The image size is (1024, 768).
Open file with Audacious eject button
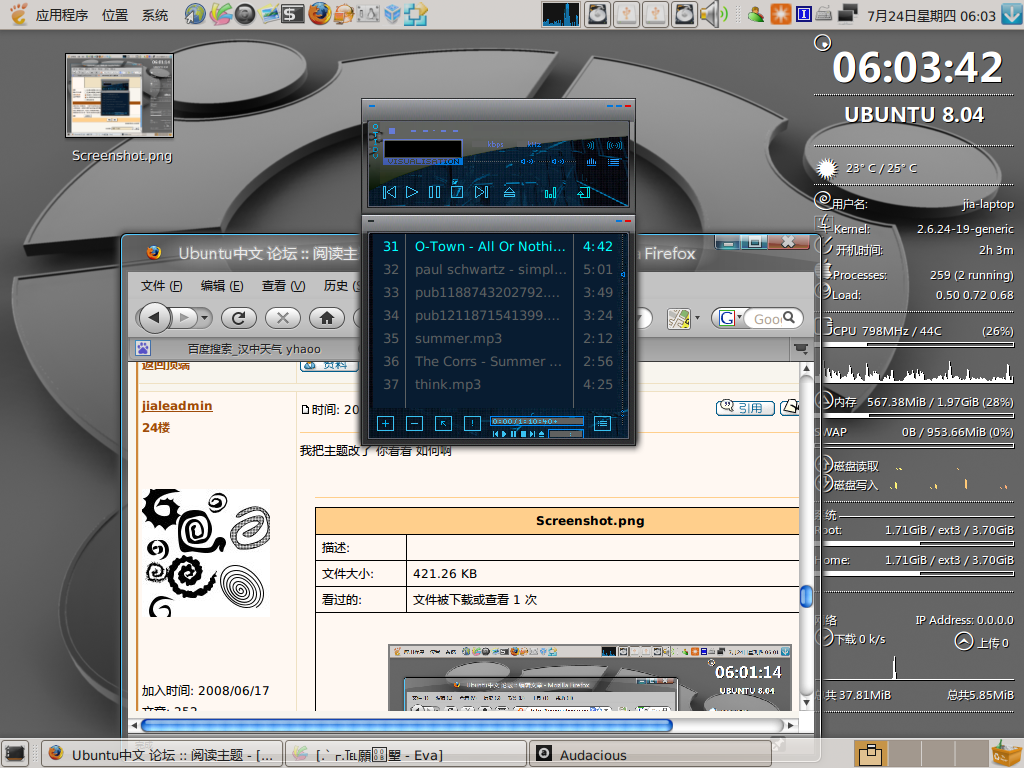point(509,192)
